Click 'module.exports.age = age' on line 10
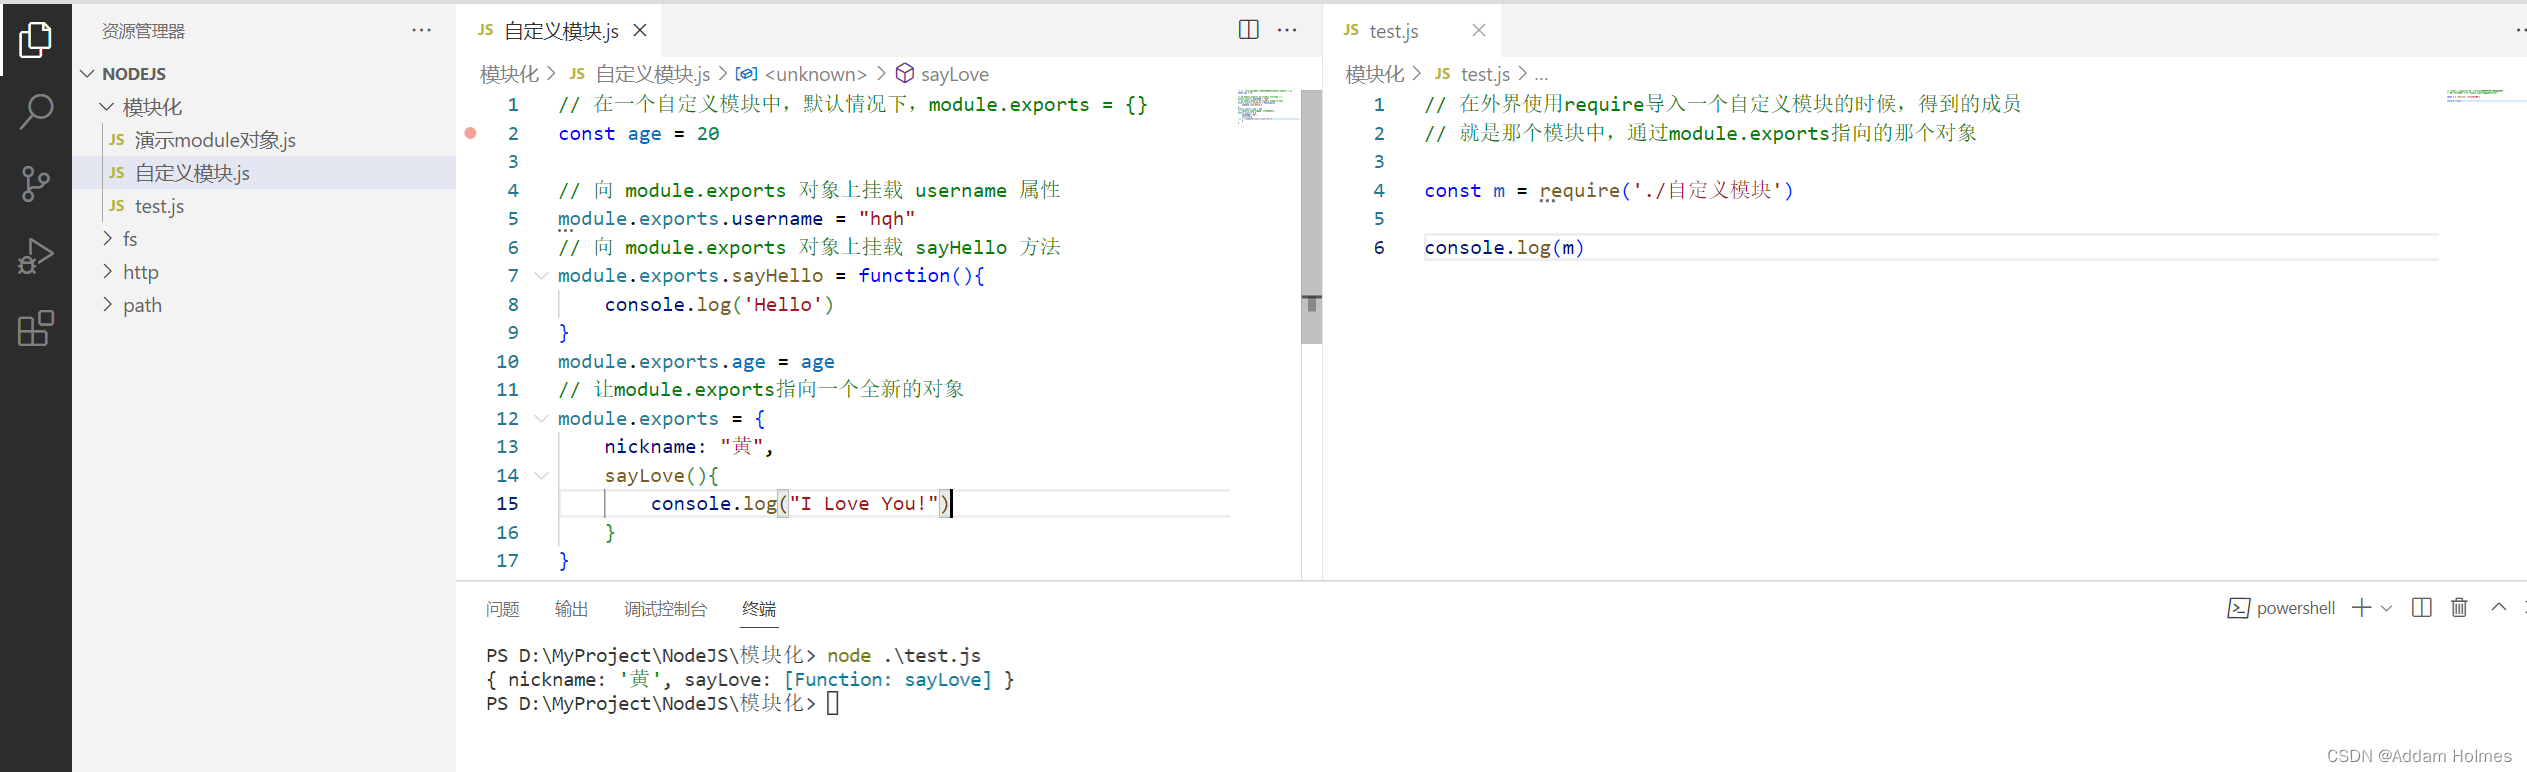Viewport: 2527px width, 772px height. coord(696,362)
